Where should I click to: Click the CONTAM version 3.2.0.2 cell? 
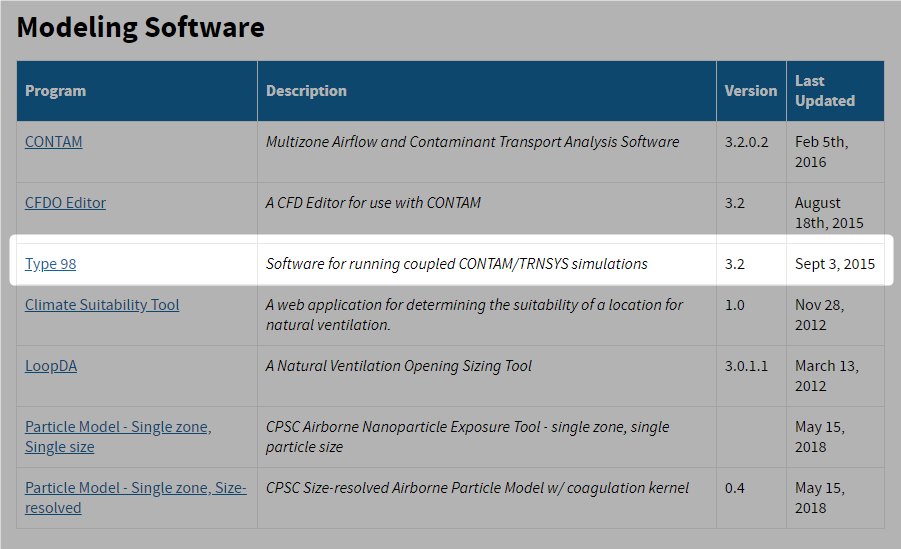pyautogui.click(x=746, y=141)
